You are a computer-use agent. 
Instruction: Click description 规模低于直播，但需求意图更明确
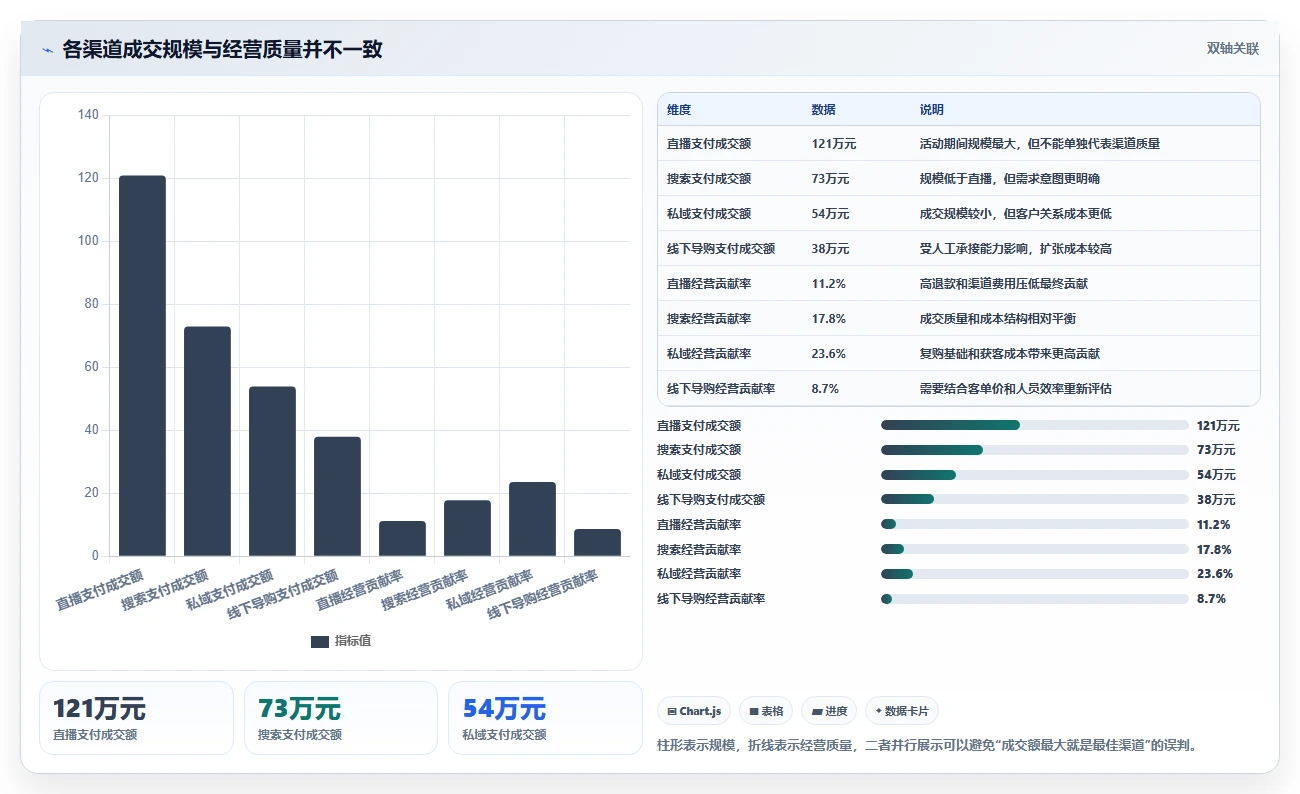point(1010,179)
